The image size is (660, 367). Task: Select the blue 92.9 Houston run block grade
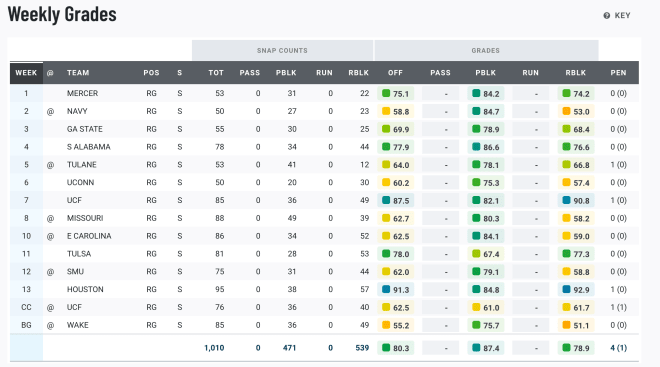[x=576, y=290]
